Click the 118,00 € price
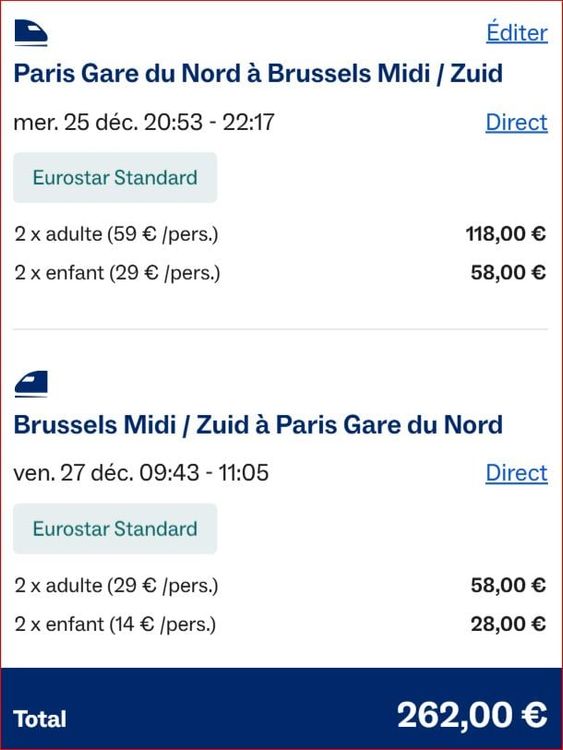563x750 pixels. tap(506, 234)
